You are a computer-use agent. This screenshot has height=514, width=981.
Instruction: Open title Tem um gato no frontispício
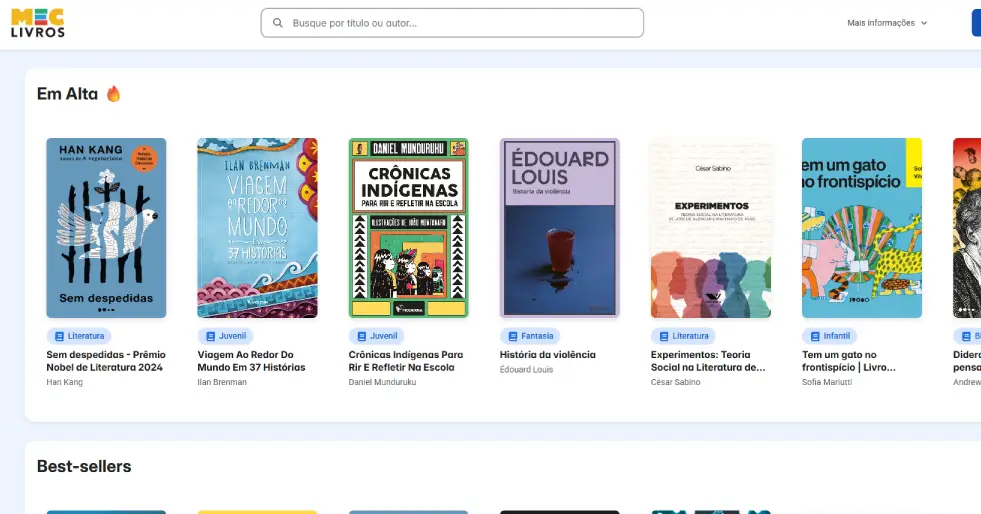tap(849, 361)
